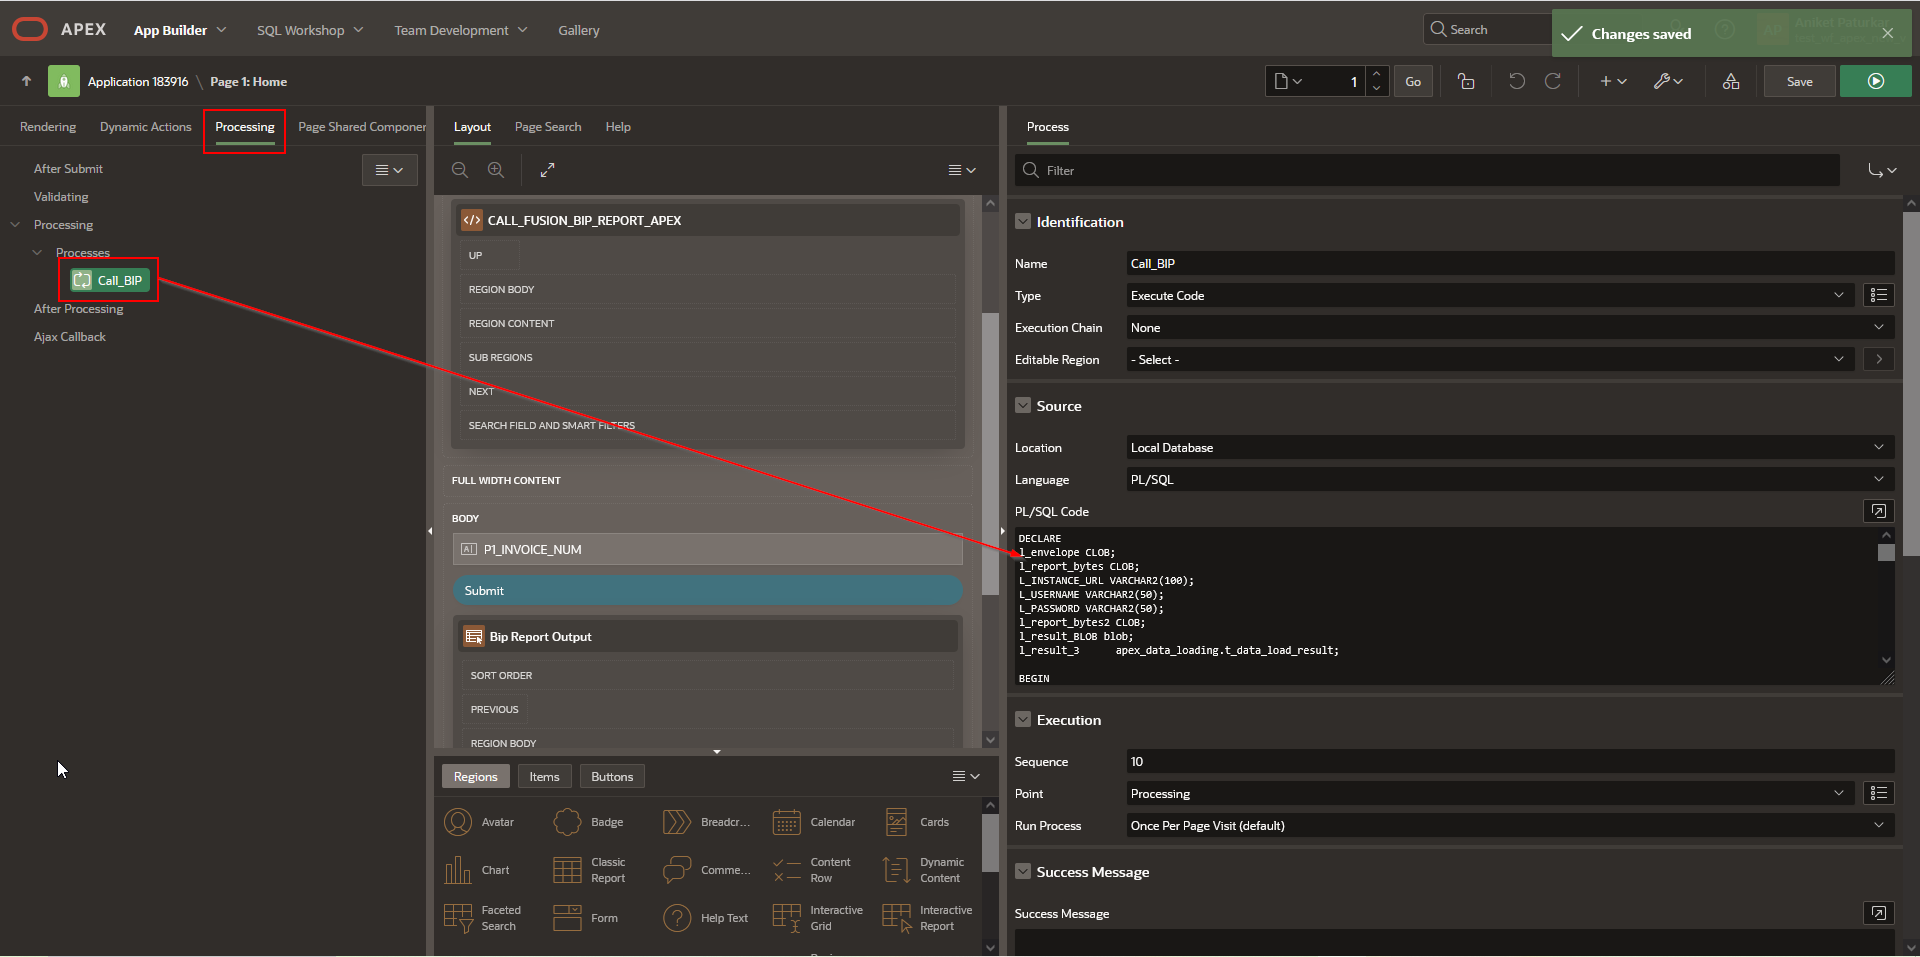Focus the property Filter field
Screen dimensions: 1920x957
[x=1428, y=170]
